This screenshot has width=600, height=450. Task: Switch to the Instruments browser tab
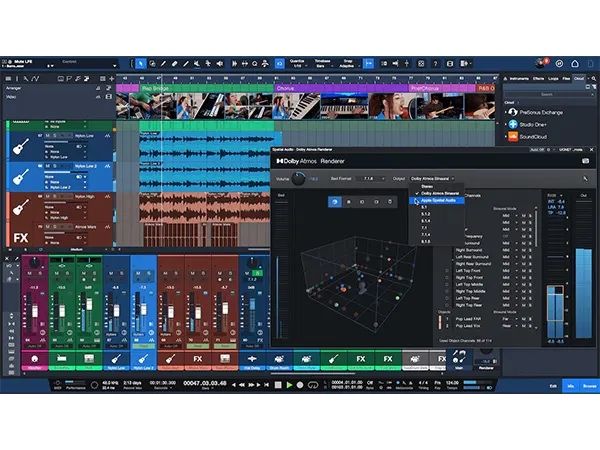[x=519, y=78]
